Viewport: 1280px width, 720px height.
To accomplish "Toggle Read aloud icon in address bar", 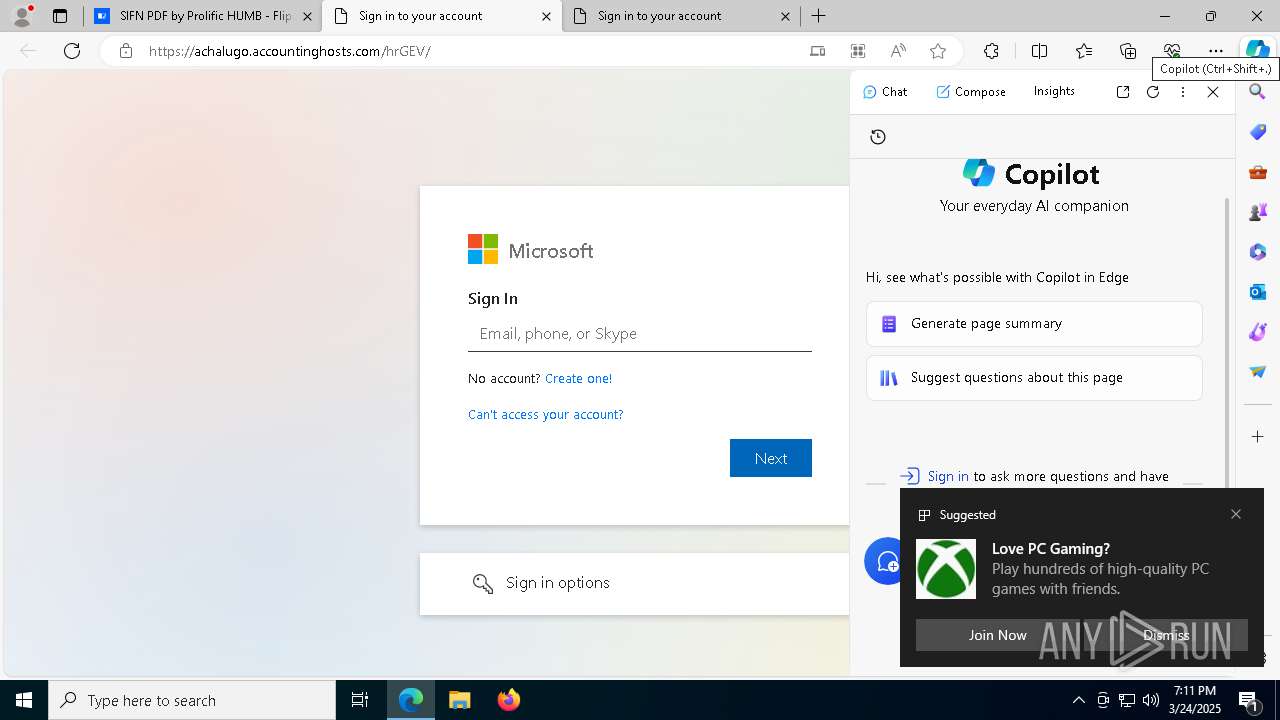I will [898, 51].
